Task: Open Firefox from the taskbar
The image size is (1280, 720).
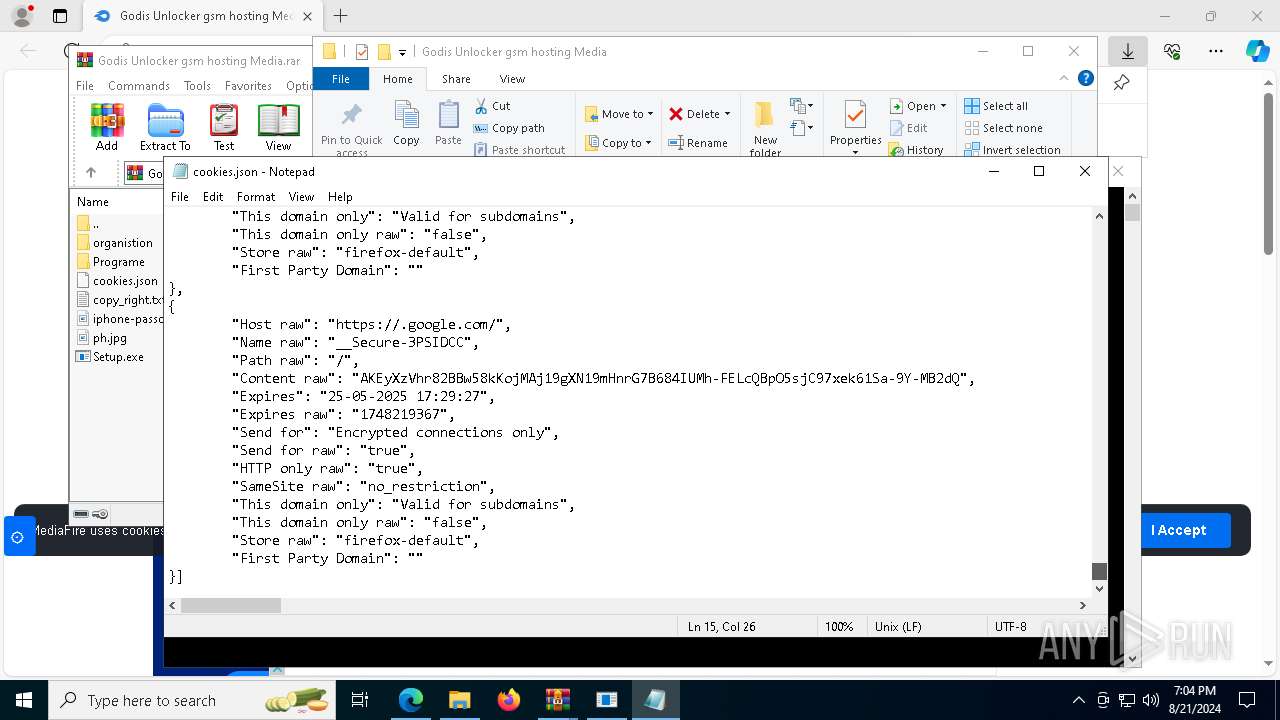Action: 509,700
